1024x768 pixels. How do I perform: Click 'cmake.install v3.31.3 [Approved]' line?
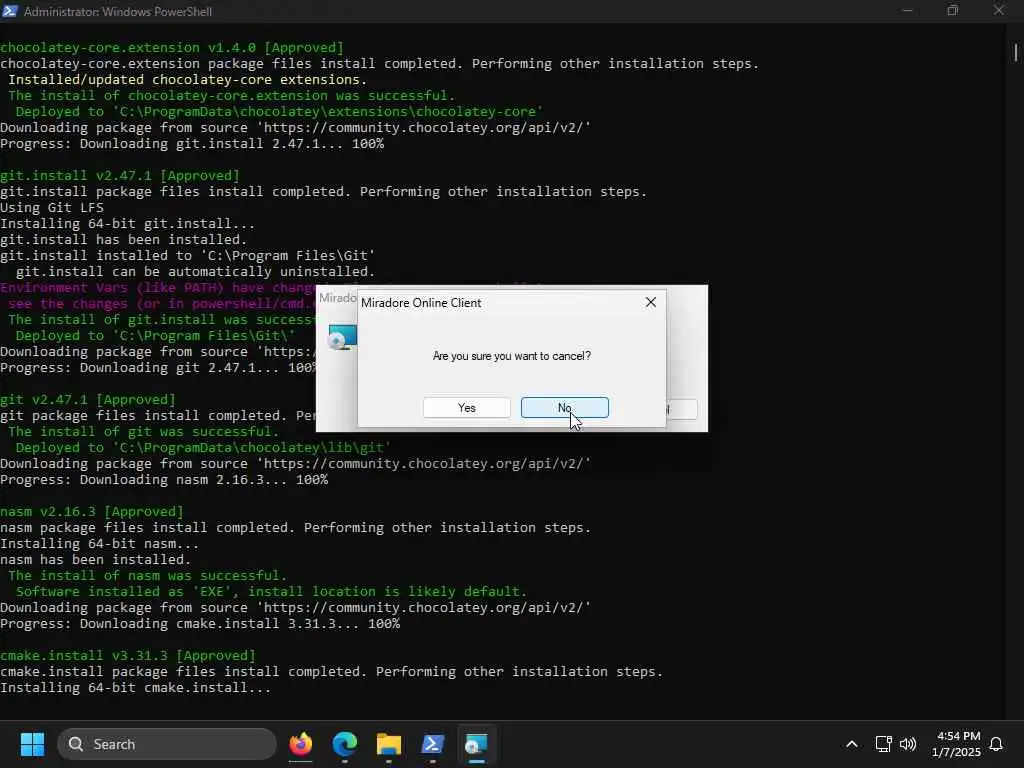[128, 656]
